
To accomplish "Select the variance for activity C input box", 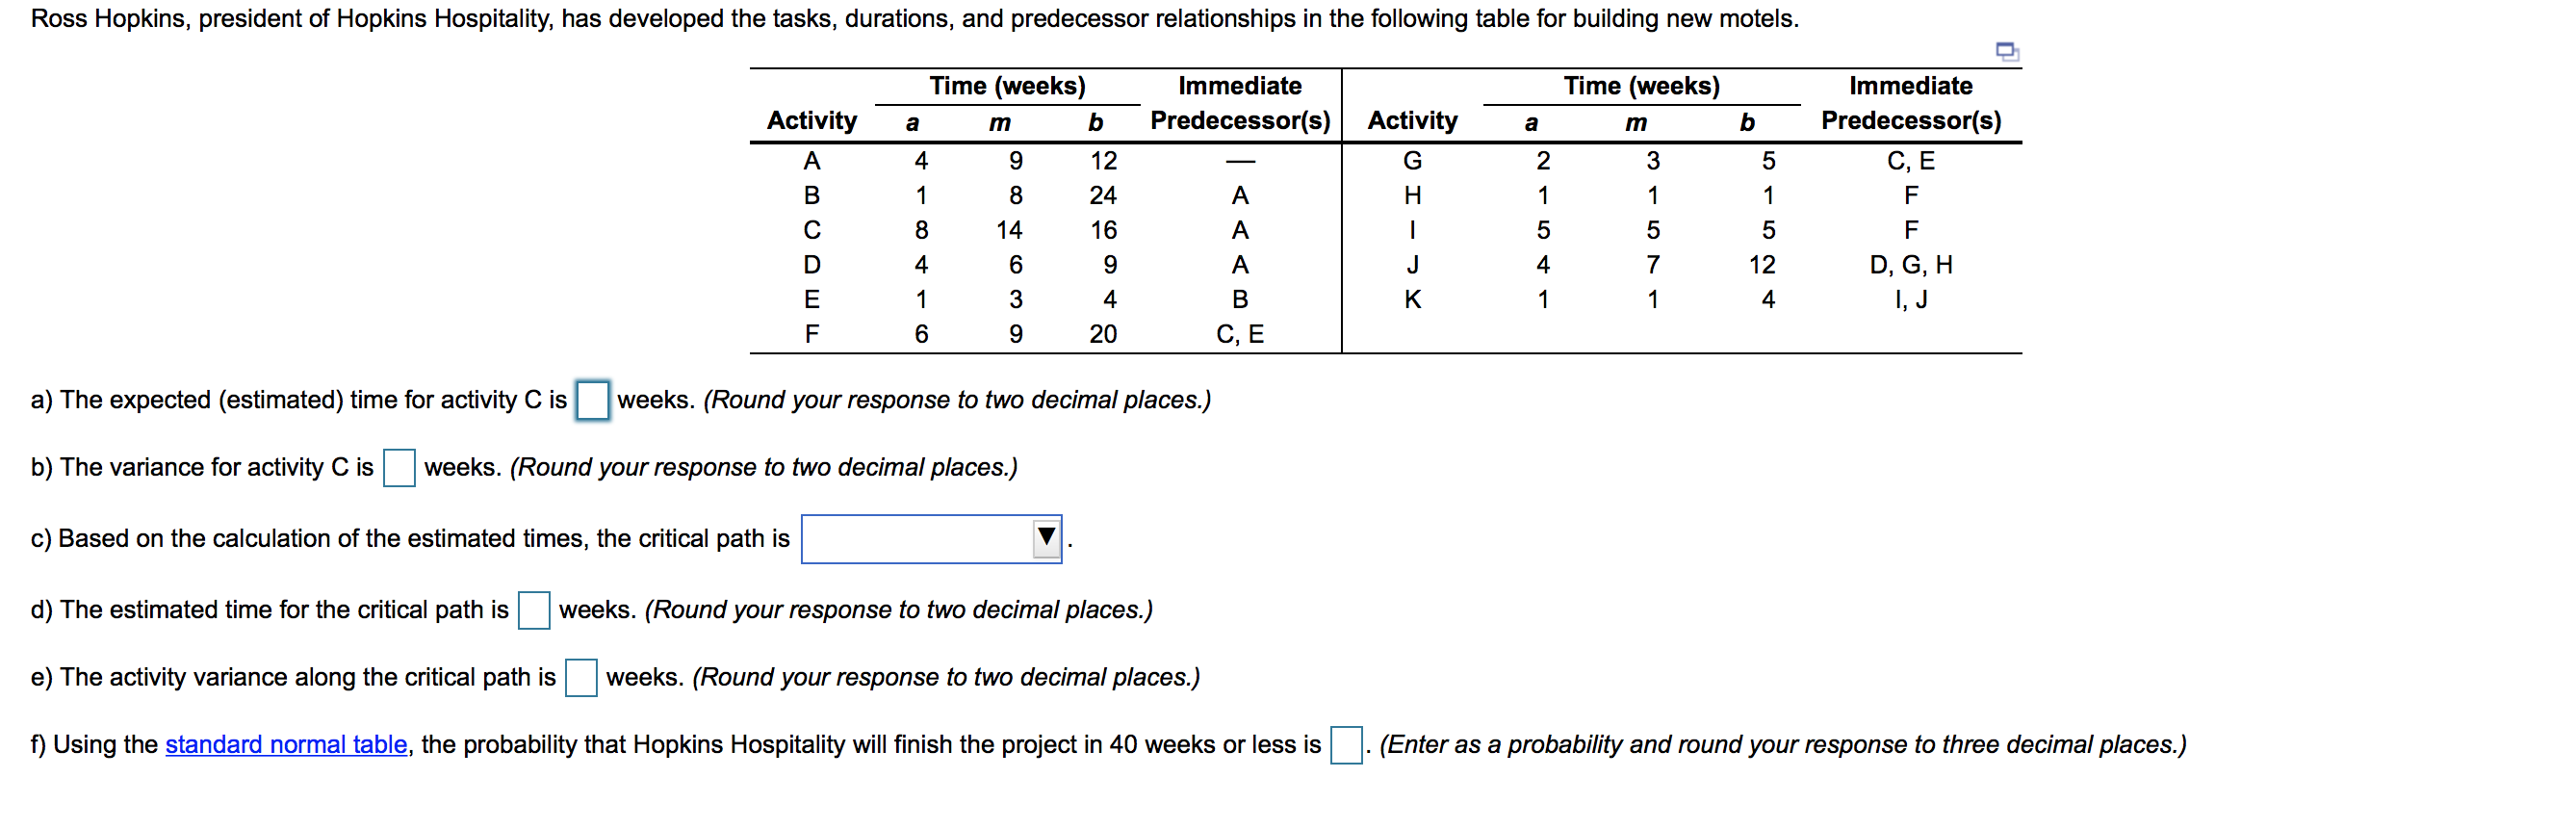I will (x=399, y=467).
